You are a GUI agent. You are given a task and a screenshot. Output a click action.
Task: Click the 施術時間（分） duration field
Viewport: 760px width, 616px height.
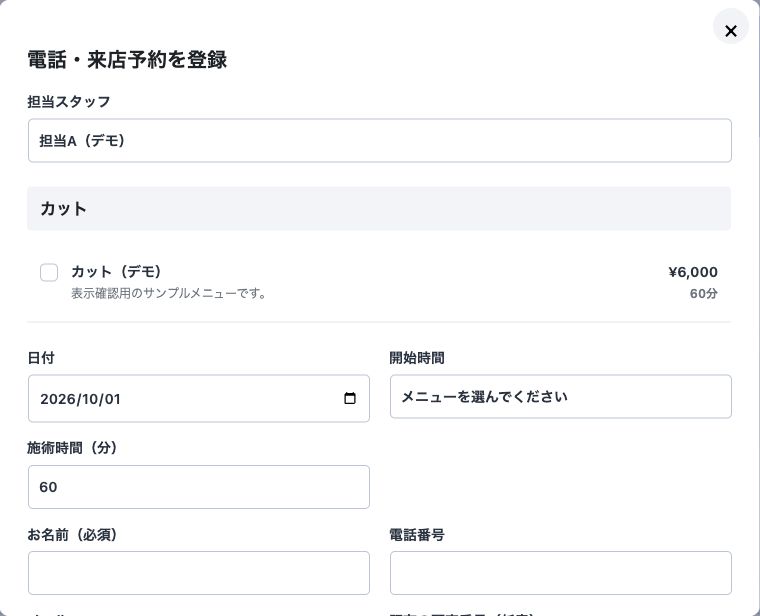[x=199, y=487]
